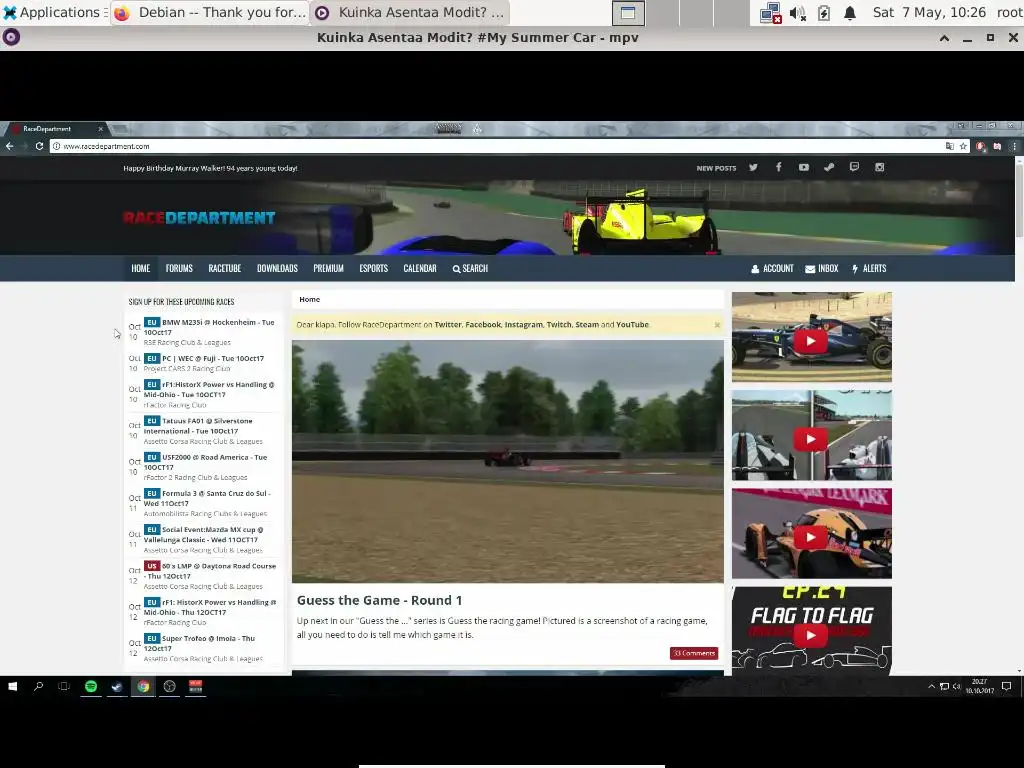This screenshot has height=768, width=1024.
Task: Click the RaceDepartment logo
Action: pos(199,218)
